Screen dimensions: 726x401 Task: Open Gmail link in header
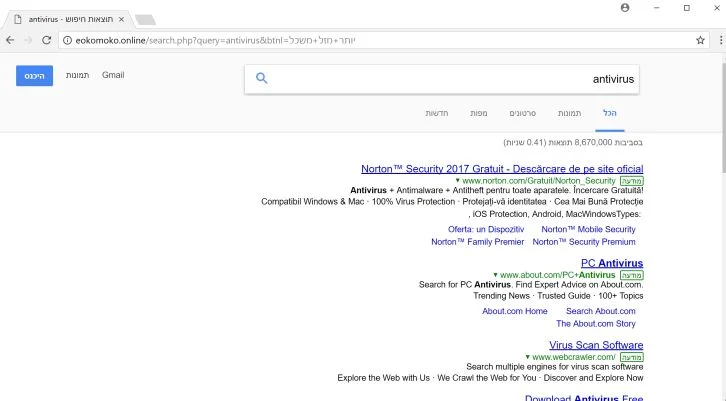113,75
